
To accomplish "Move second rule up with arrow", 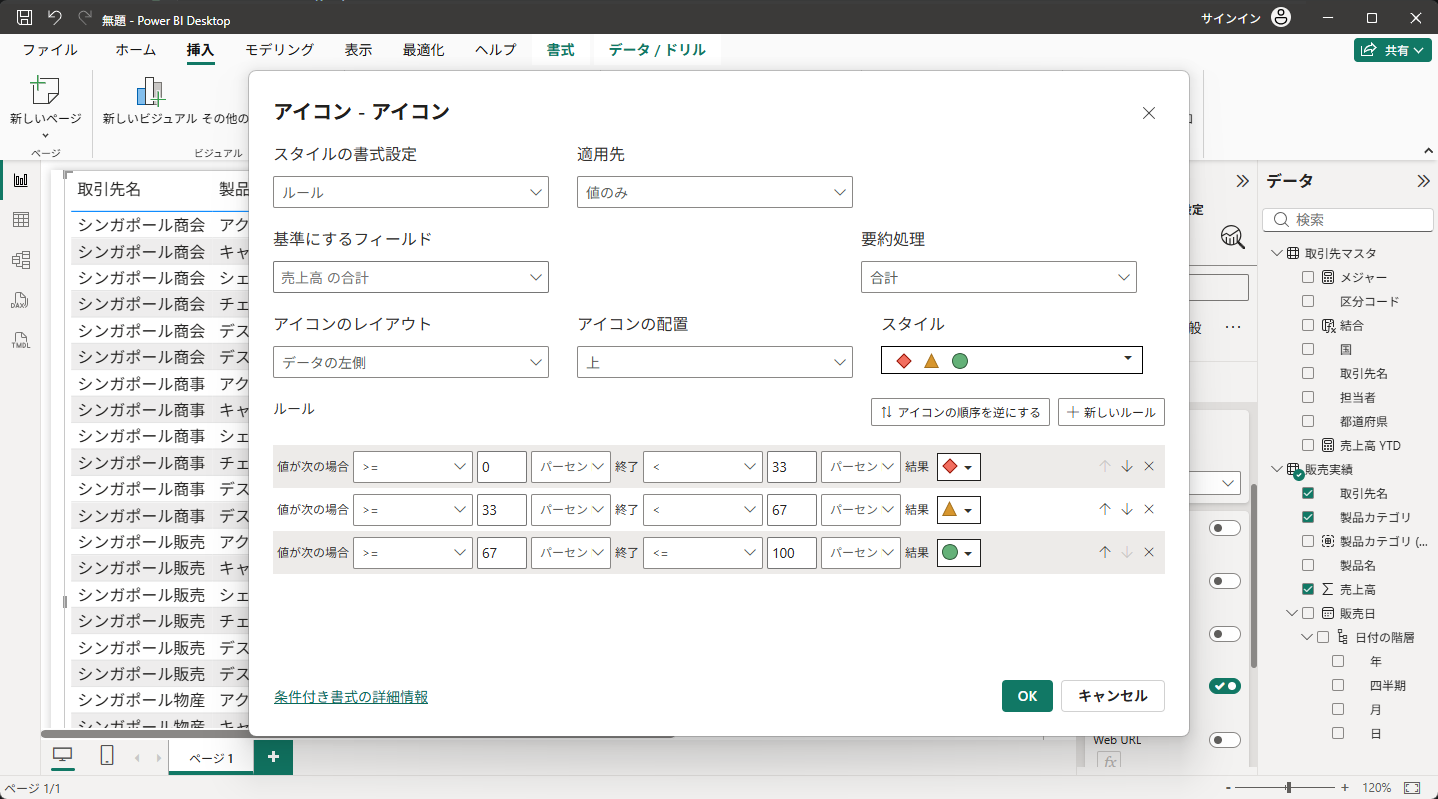I will click(1105, 509).
